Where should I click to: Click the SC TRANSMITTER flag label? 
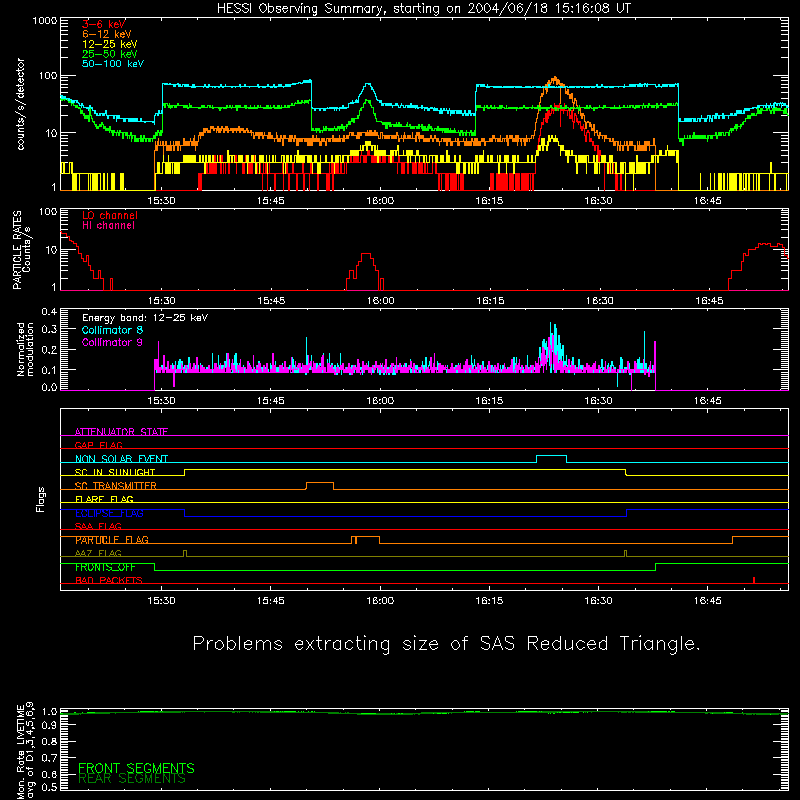tap(116, 486)
